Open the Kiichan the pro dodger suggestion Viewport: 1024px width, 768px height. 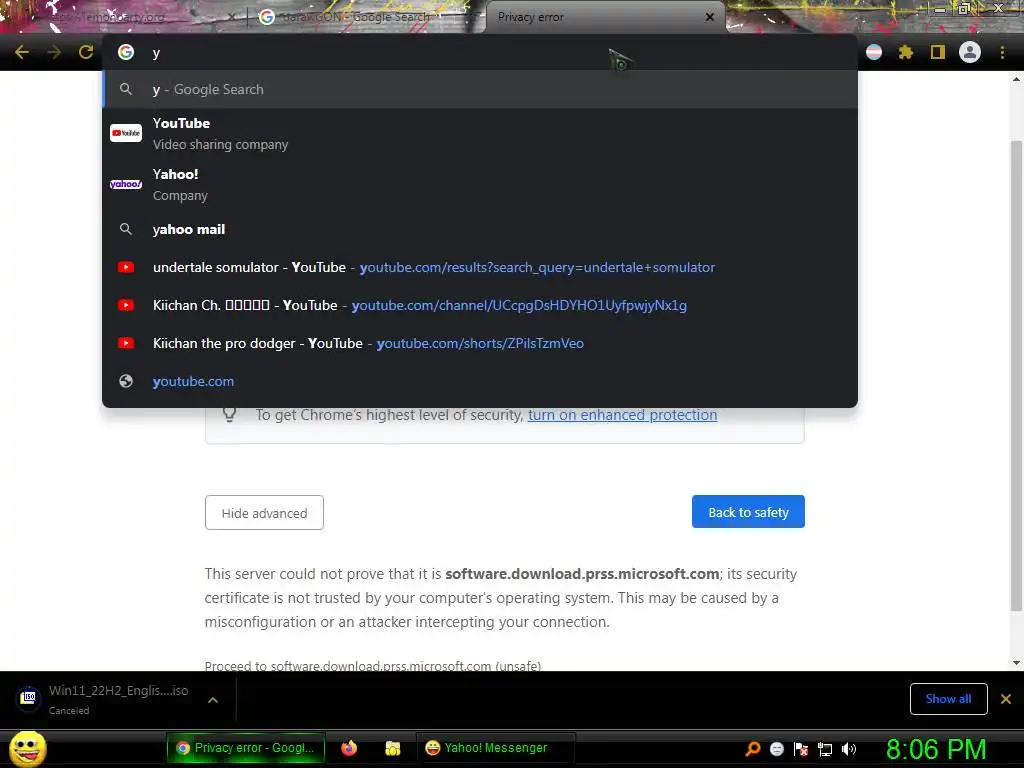click(x=480, y=343)
